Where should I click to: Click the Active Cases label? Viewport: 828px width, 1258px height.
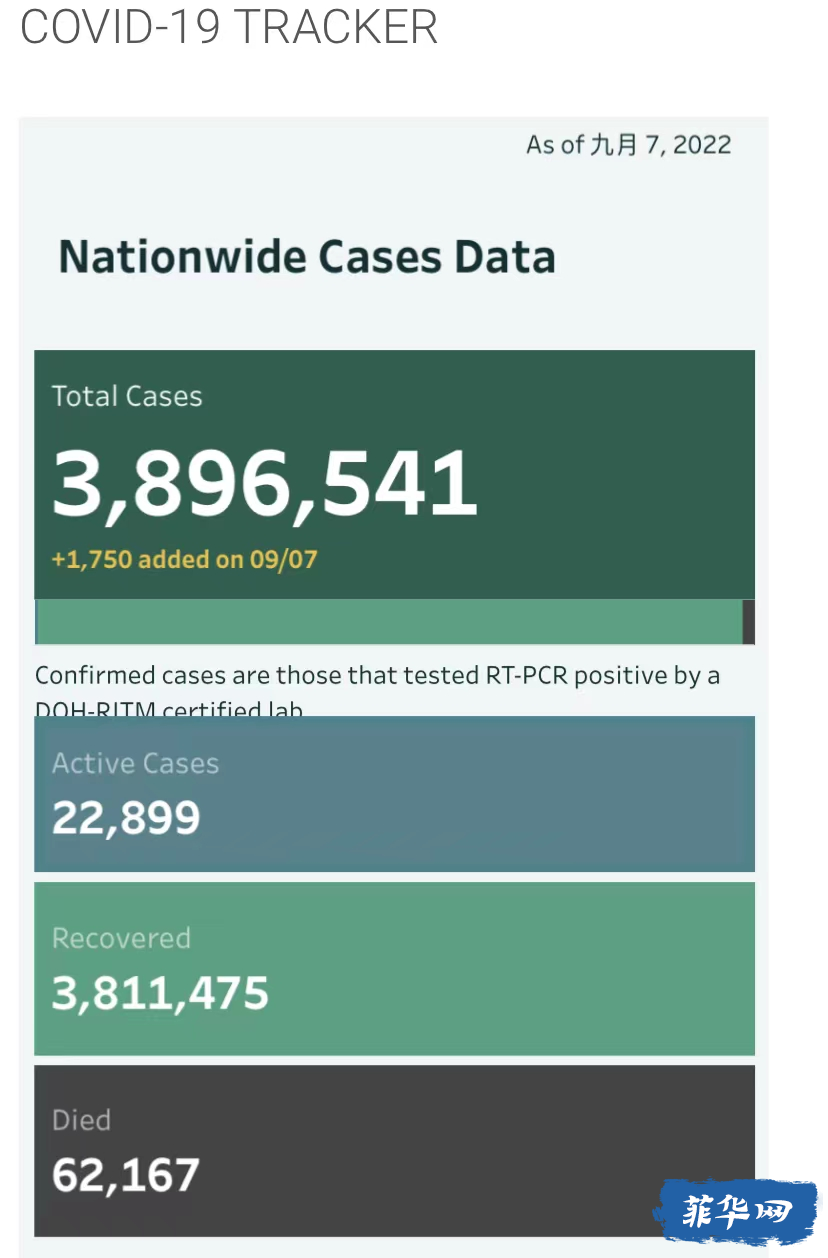tap(135, 763)
